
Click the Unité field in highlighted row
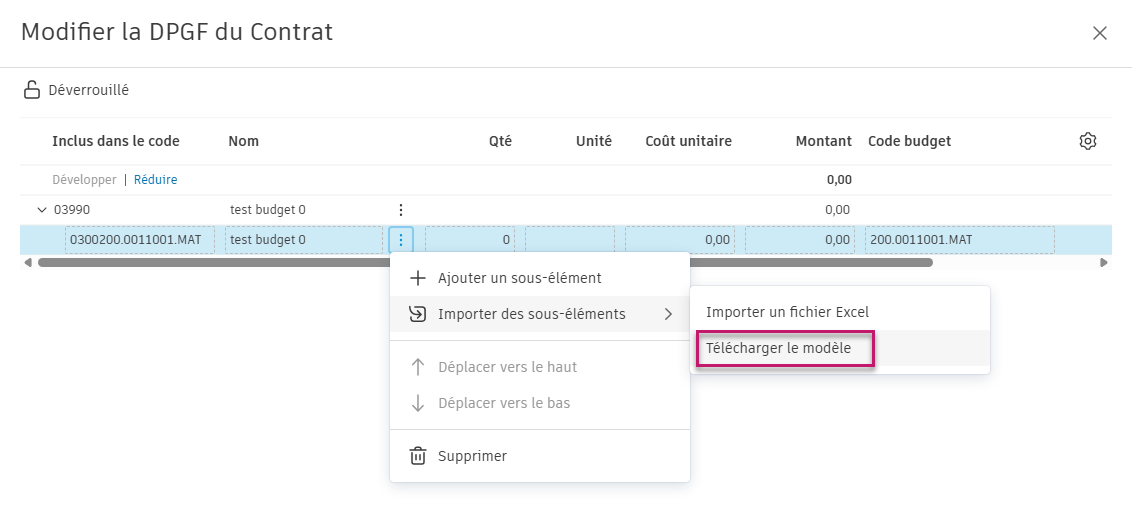coord(569,240)
